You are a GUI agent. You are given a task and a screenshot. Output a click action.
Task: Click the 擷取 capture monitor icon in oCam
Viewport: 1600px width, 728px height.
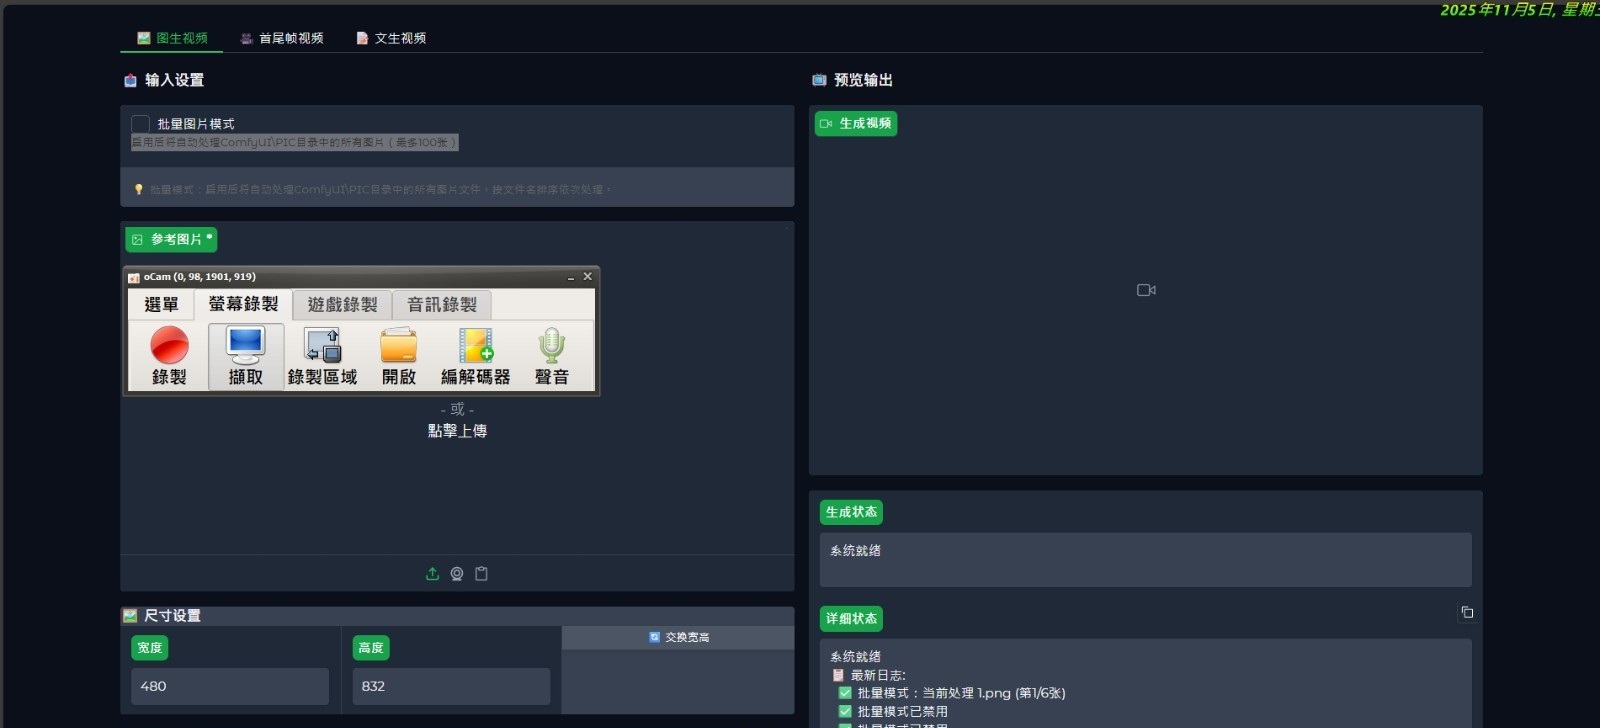point(246,356)
